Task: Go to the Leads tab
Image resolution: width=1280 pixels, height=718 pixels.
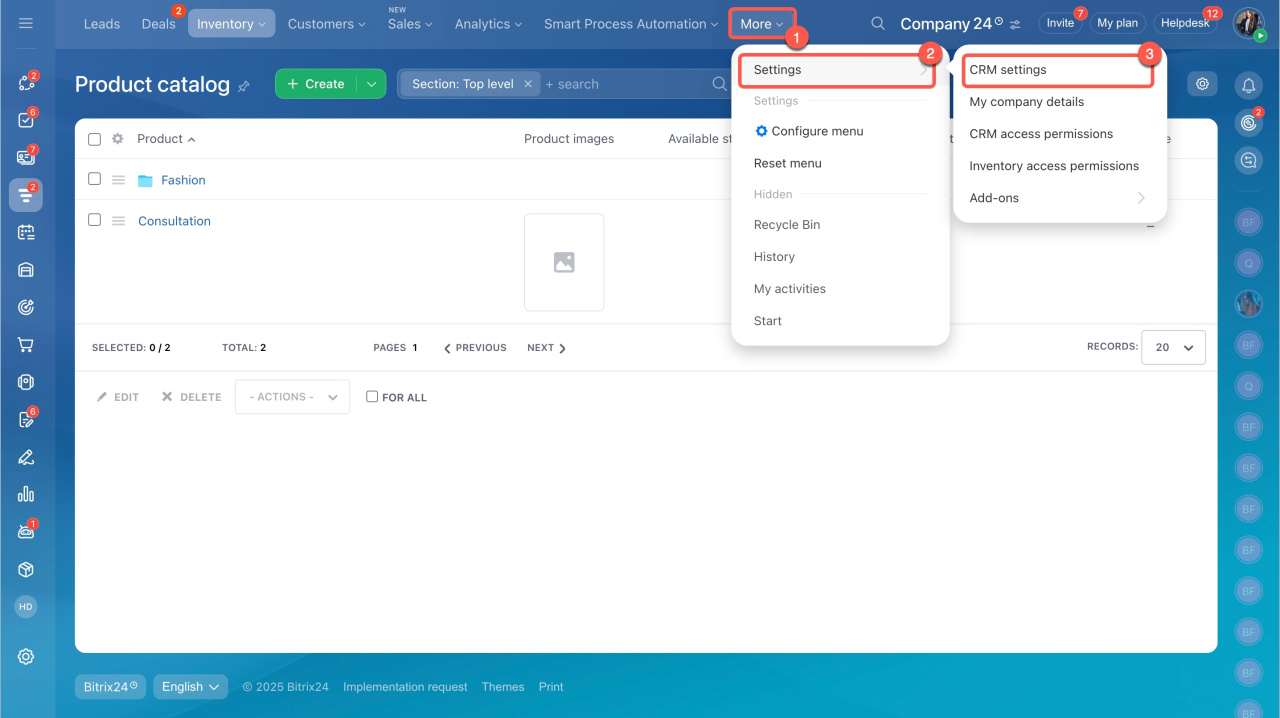Action: [x=102, y=24]
